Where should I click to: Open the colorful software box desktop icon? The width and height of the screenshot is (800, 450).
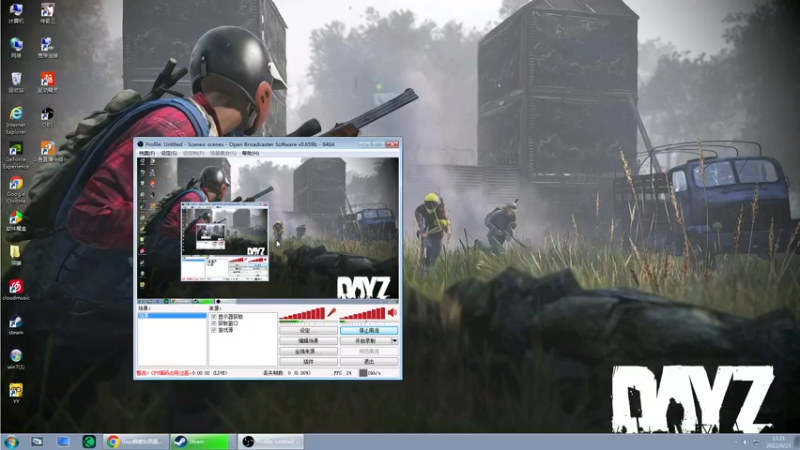tap(16, 221)
